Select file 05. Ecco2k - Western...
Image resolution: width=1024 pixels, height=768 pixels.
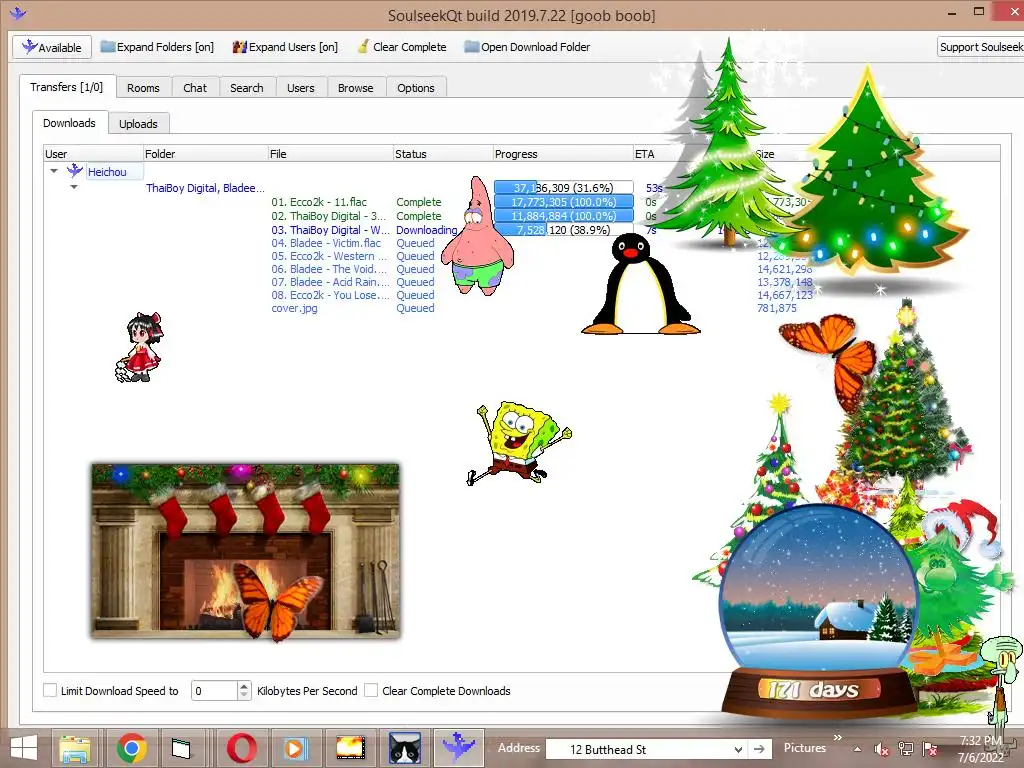point(329,256)
